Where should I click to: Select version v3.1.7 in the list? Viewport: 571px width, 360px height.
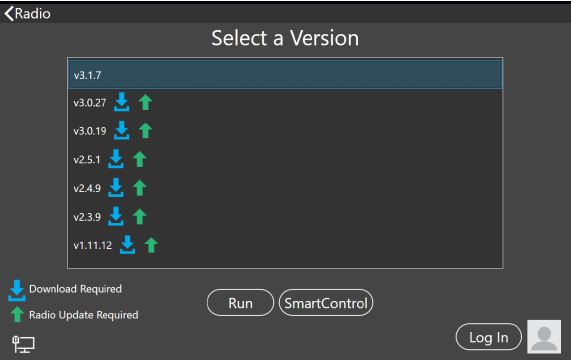click(285, 75)
